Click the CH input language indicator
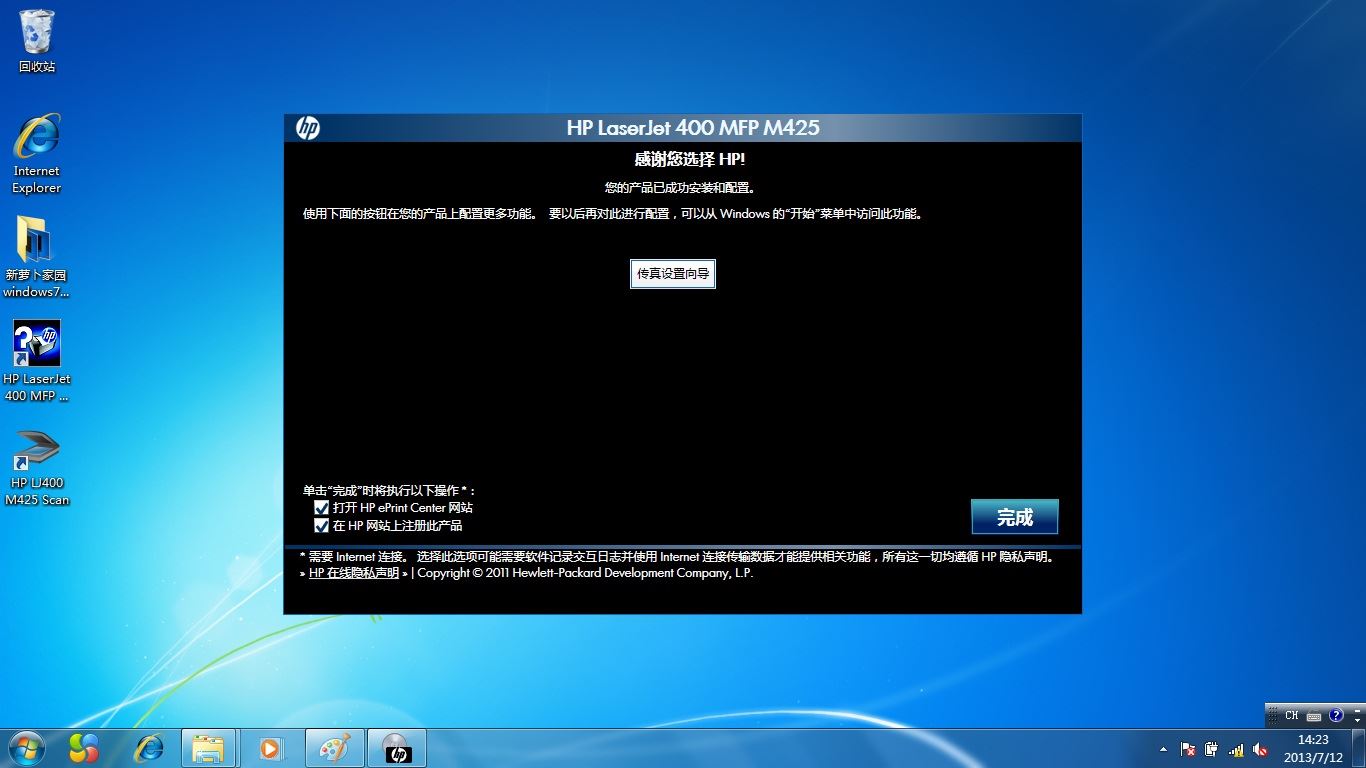The height and width of the screenshot is (768, 1366). coord(1292,716)
